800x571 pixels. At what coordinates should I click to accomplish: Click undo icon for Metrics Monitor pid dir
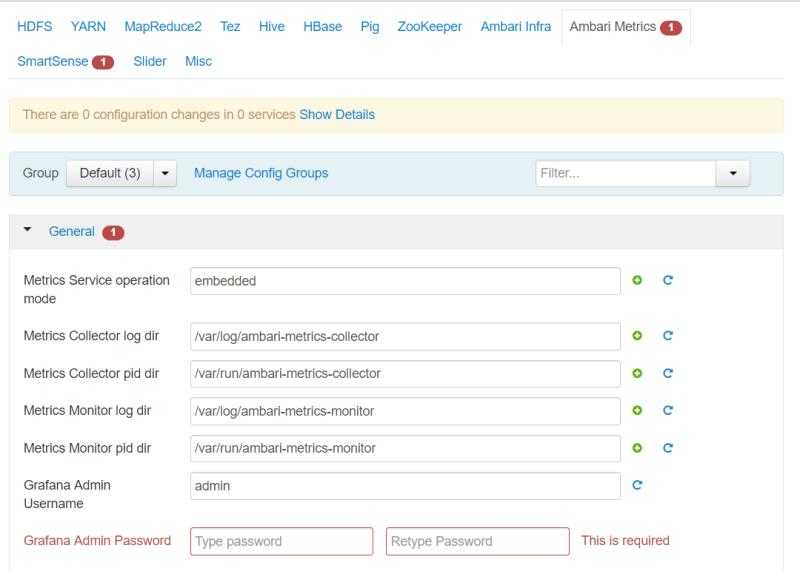(667, 448)
